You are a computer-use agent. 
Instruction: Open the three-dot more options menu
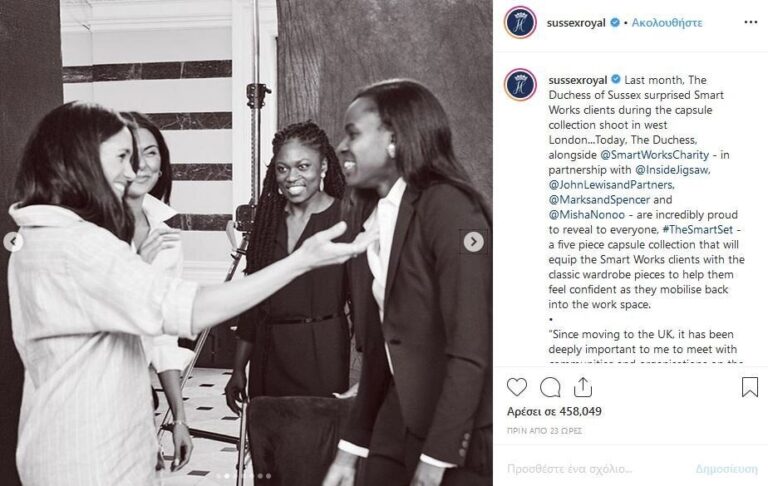click(x=750, y=23)
